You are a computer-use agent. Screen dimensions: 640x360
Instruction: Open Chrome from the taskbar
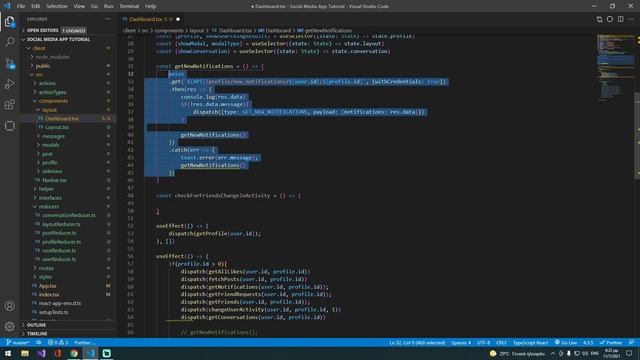point(74,353)
